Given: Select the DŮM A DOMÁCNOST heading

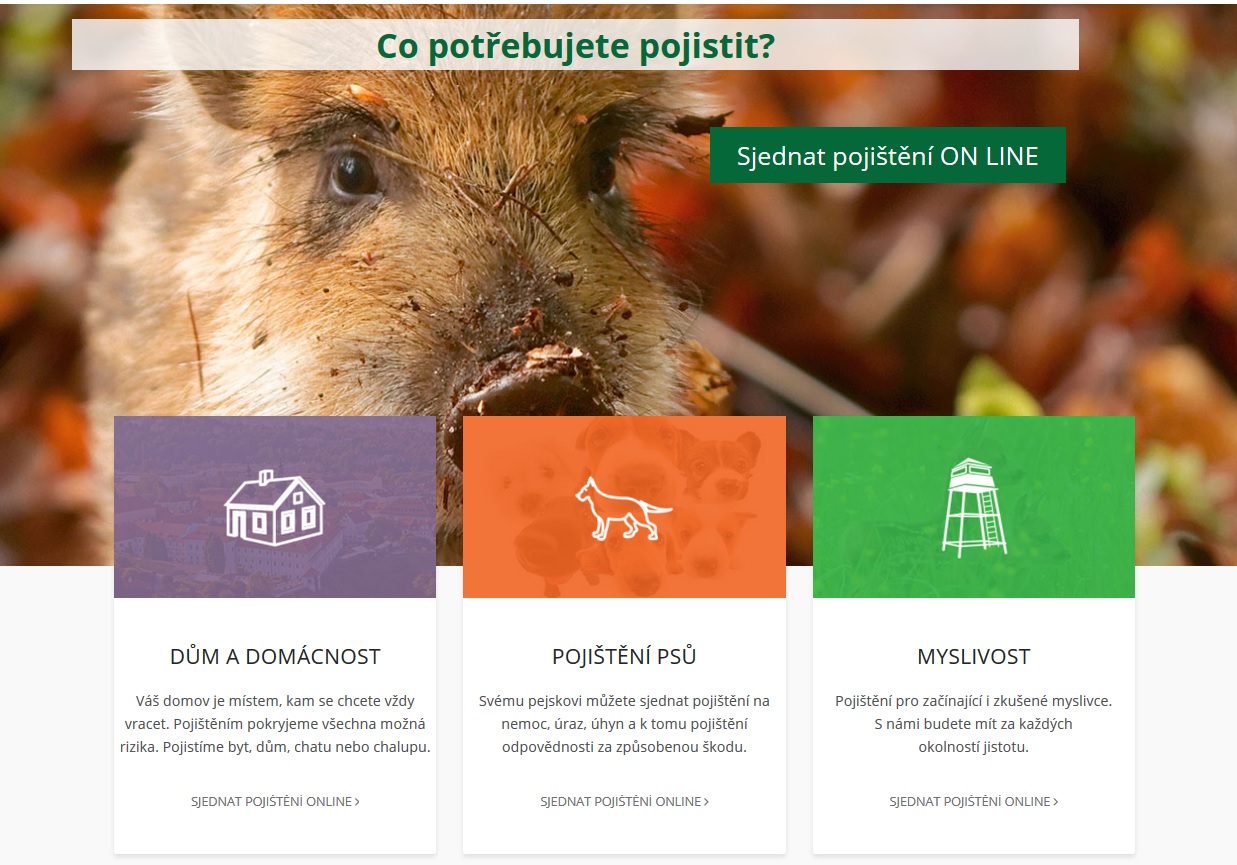Looking at the screenshot, I should pos(275,657).
